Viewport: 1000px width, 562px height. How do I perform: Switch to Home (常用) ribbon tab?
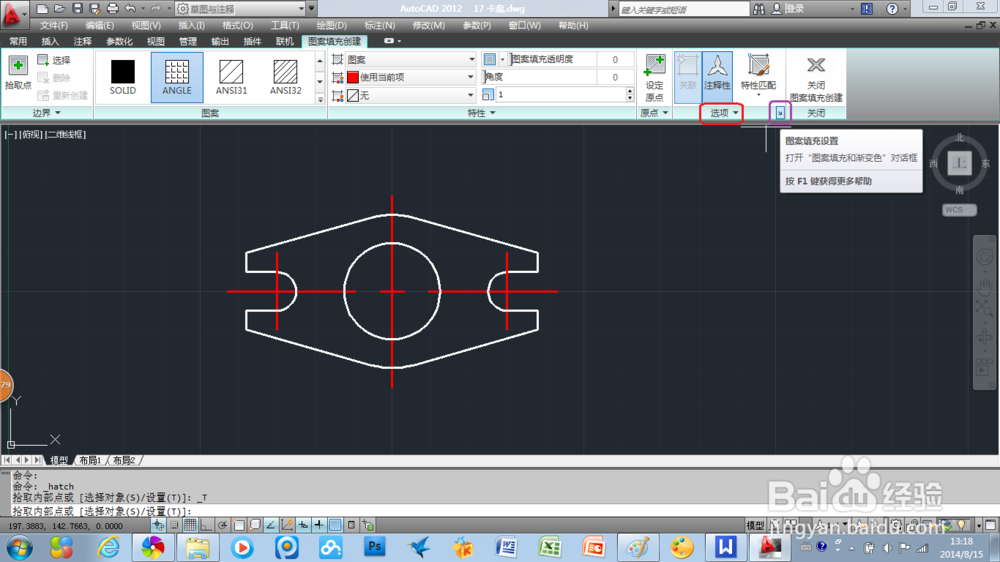[18, 41]
